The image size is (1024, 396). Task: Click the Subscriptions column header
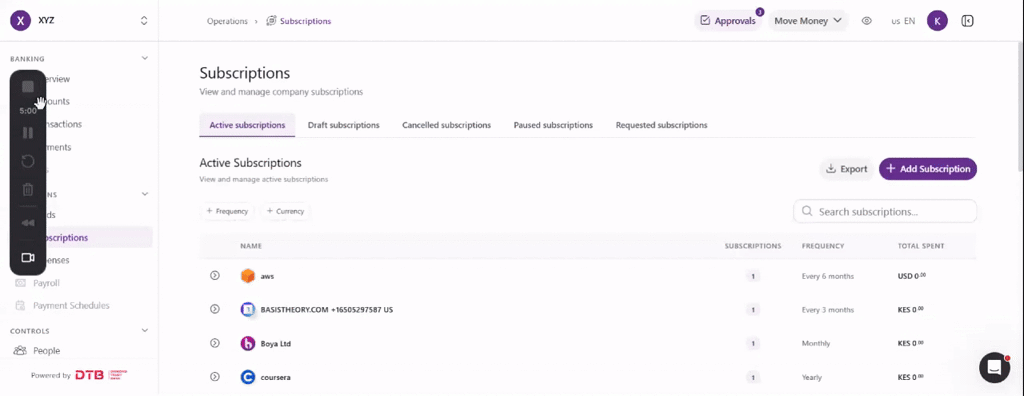pos(753,246)
